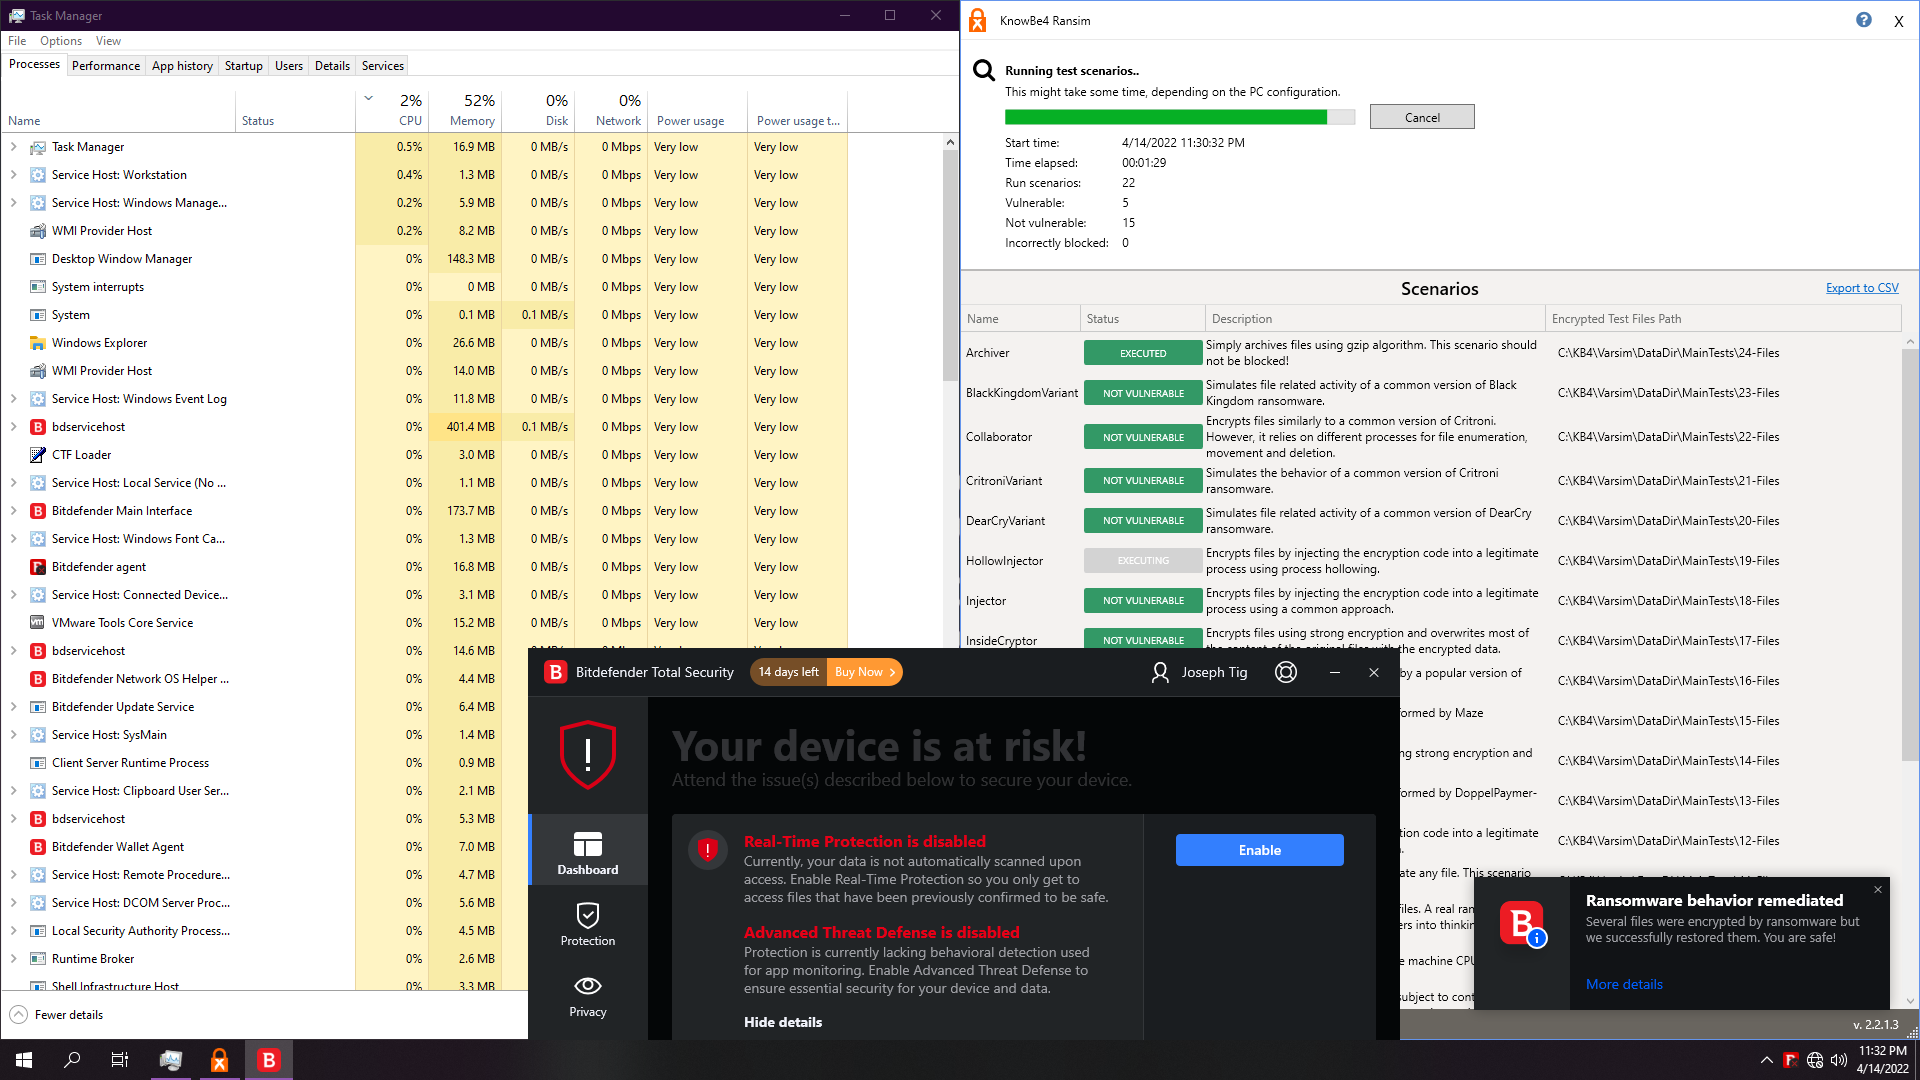Expand Service Host: SysMain process
The width and height of the screenshot is (1920, 1080).
click(x=13, y=735)
